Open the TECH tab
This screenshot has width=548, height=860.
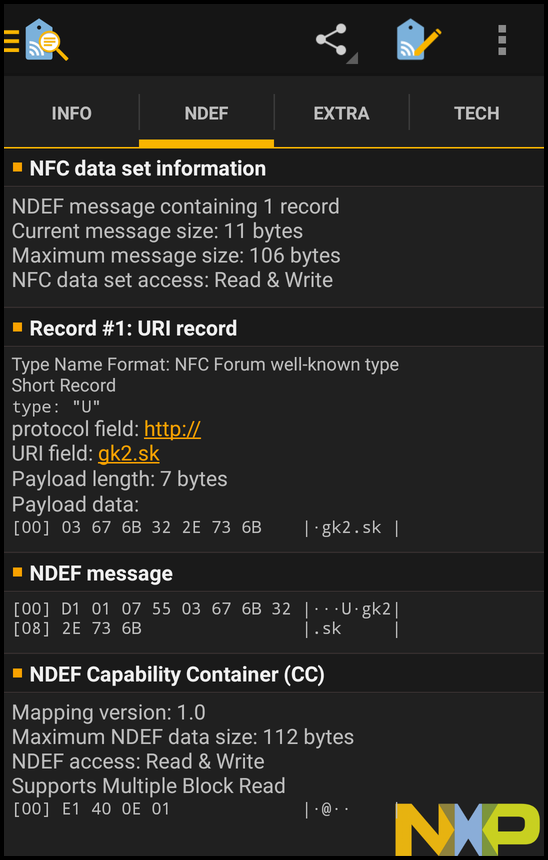click(477, 114)
